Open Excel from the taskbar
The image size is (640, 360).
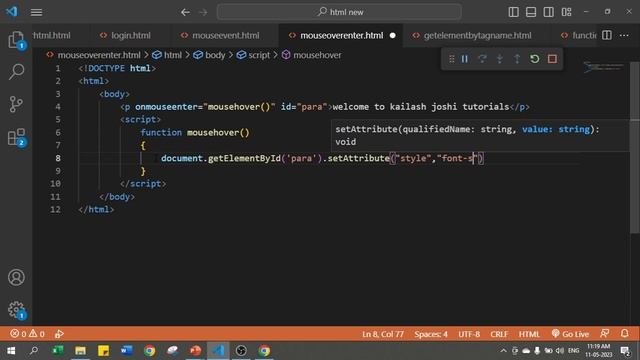point(58,351)
